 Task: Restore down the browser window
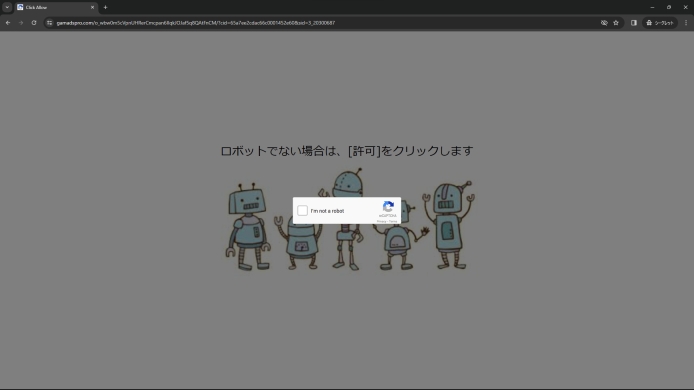point(669,7)
